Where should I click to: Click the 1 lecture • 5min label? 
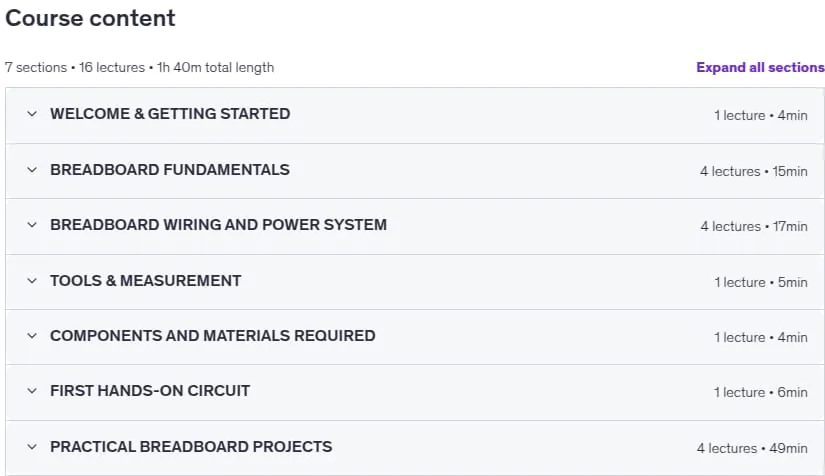pos(761,282)
